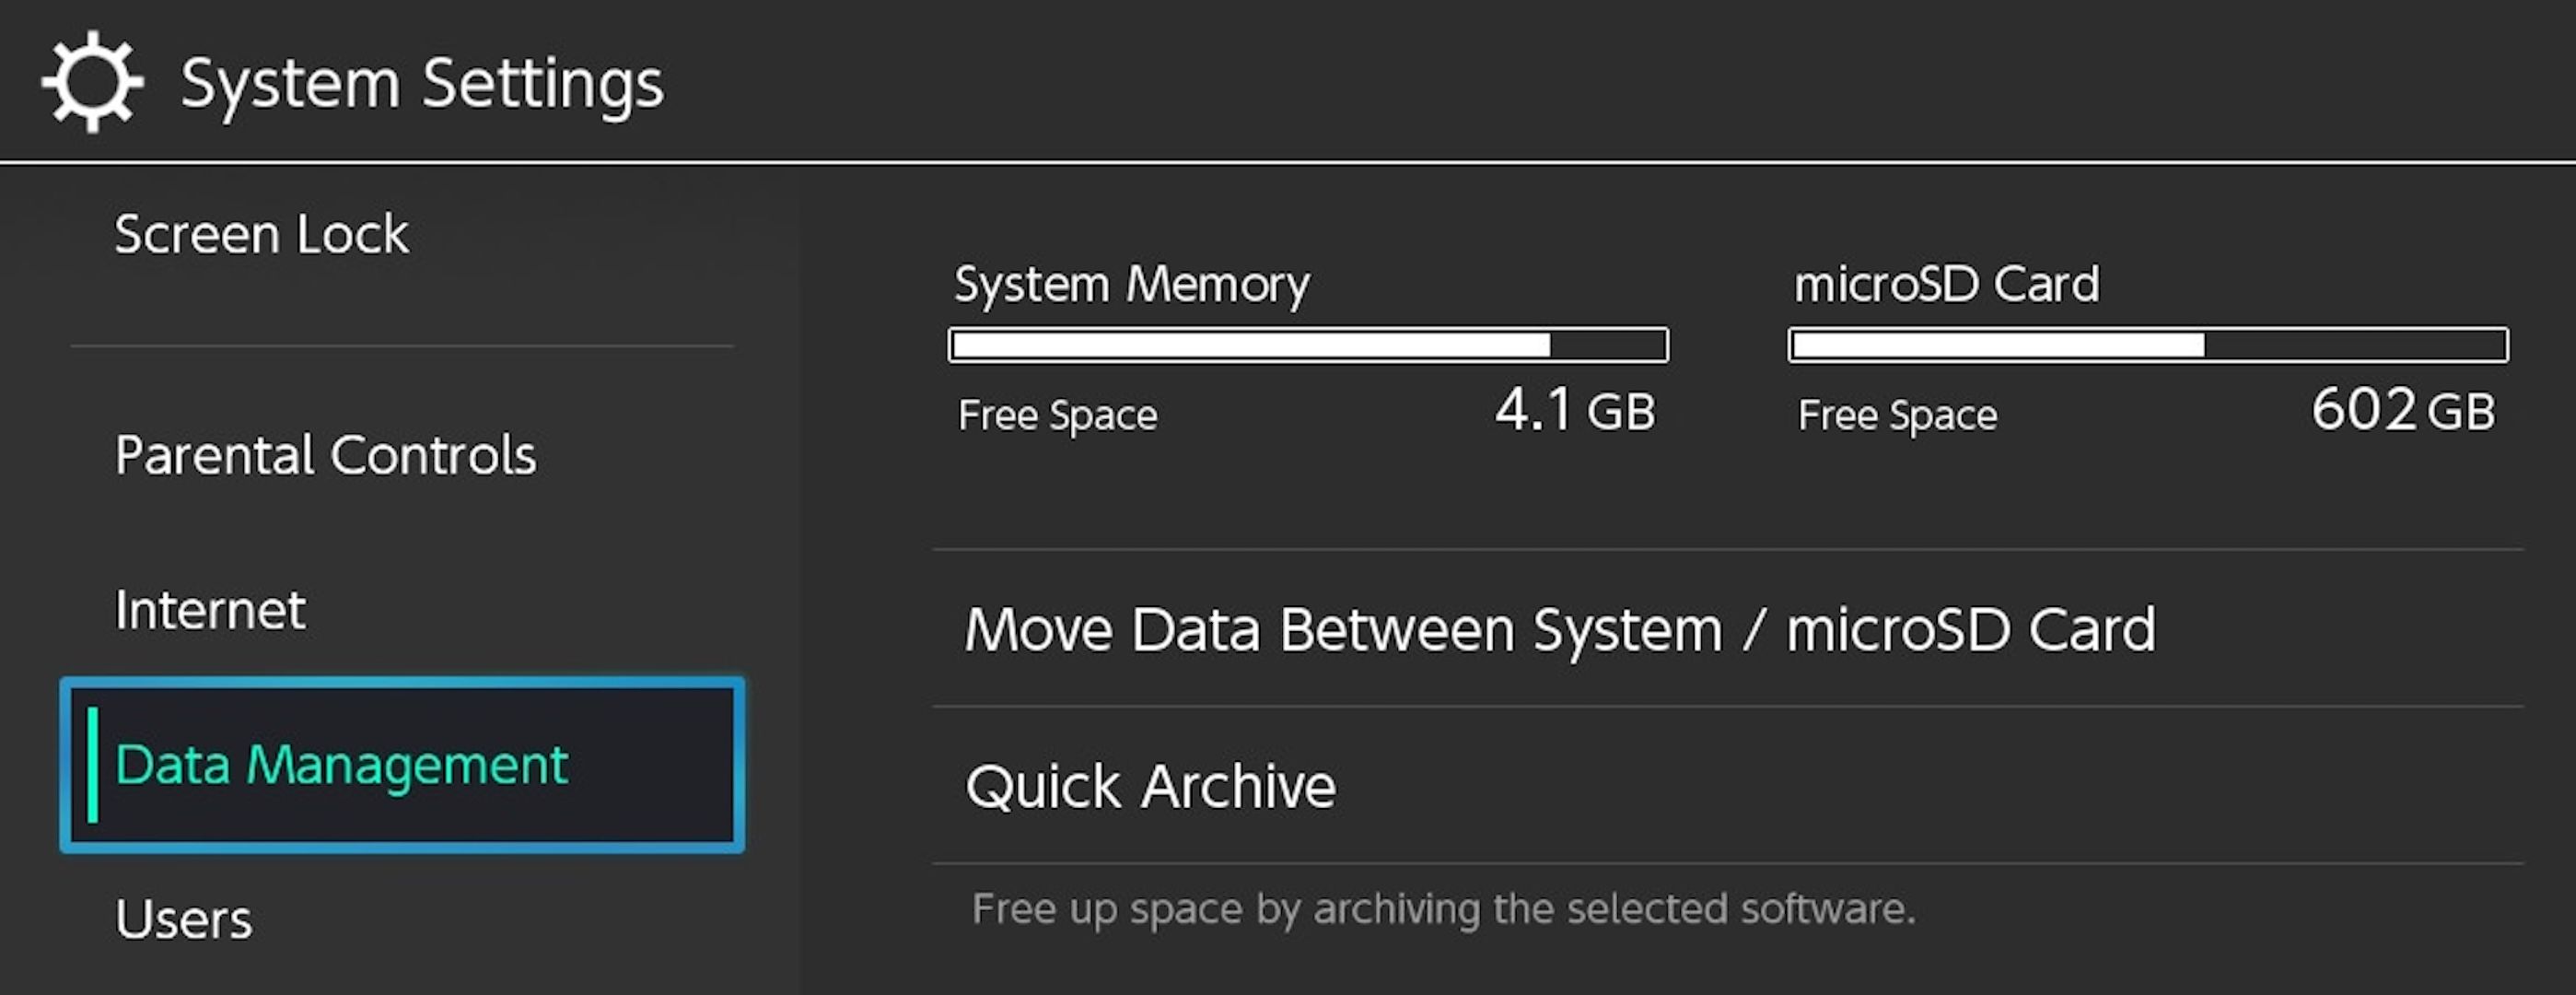Click the green marker beside Data Management
The width and height of the screenshot is (2576, 995).
pos(93,765)
